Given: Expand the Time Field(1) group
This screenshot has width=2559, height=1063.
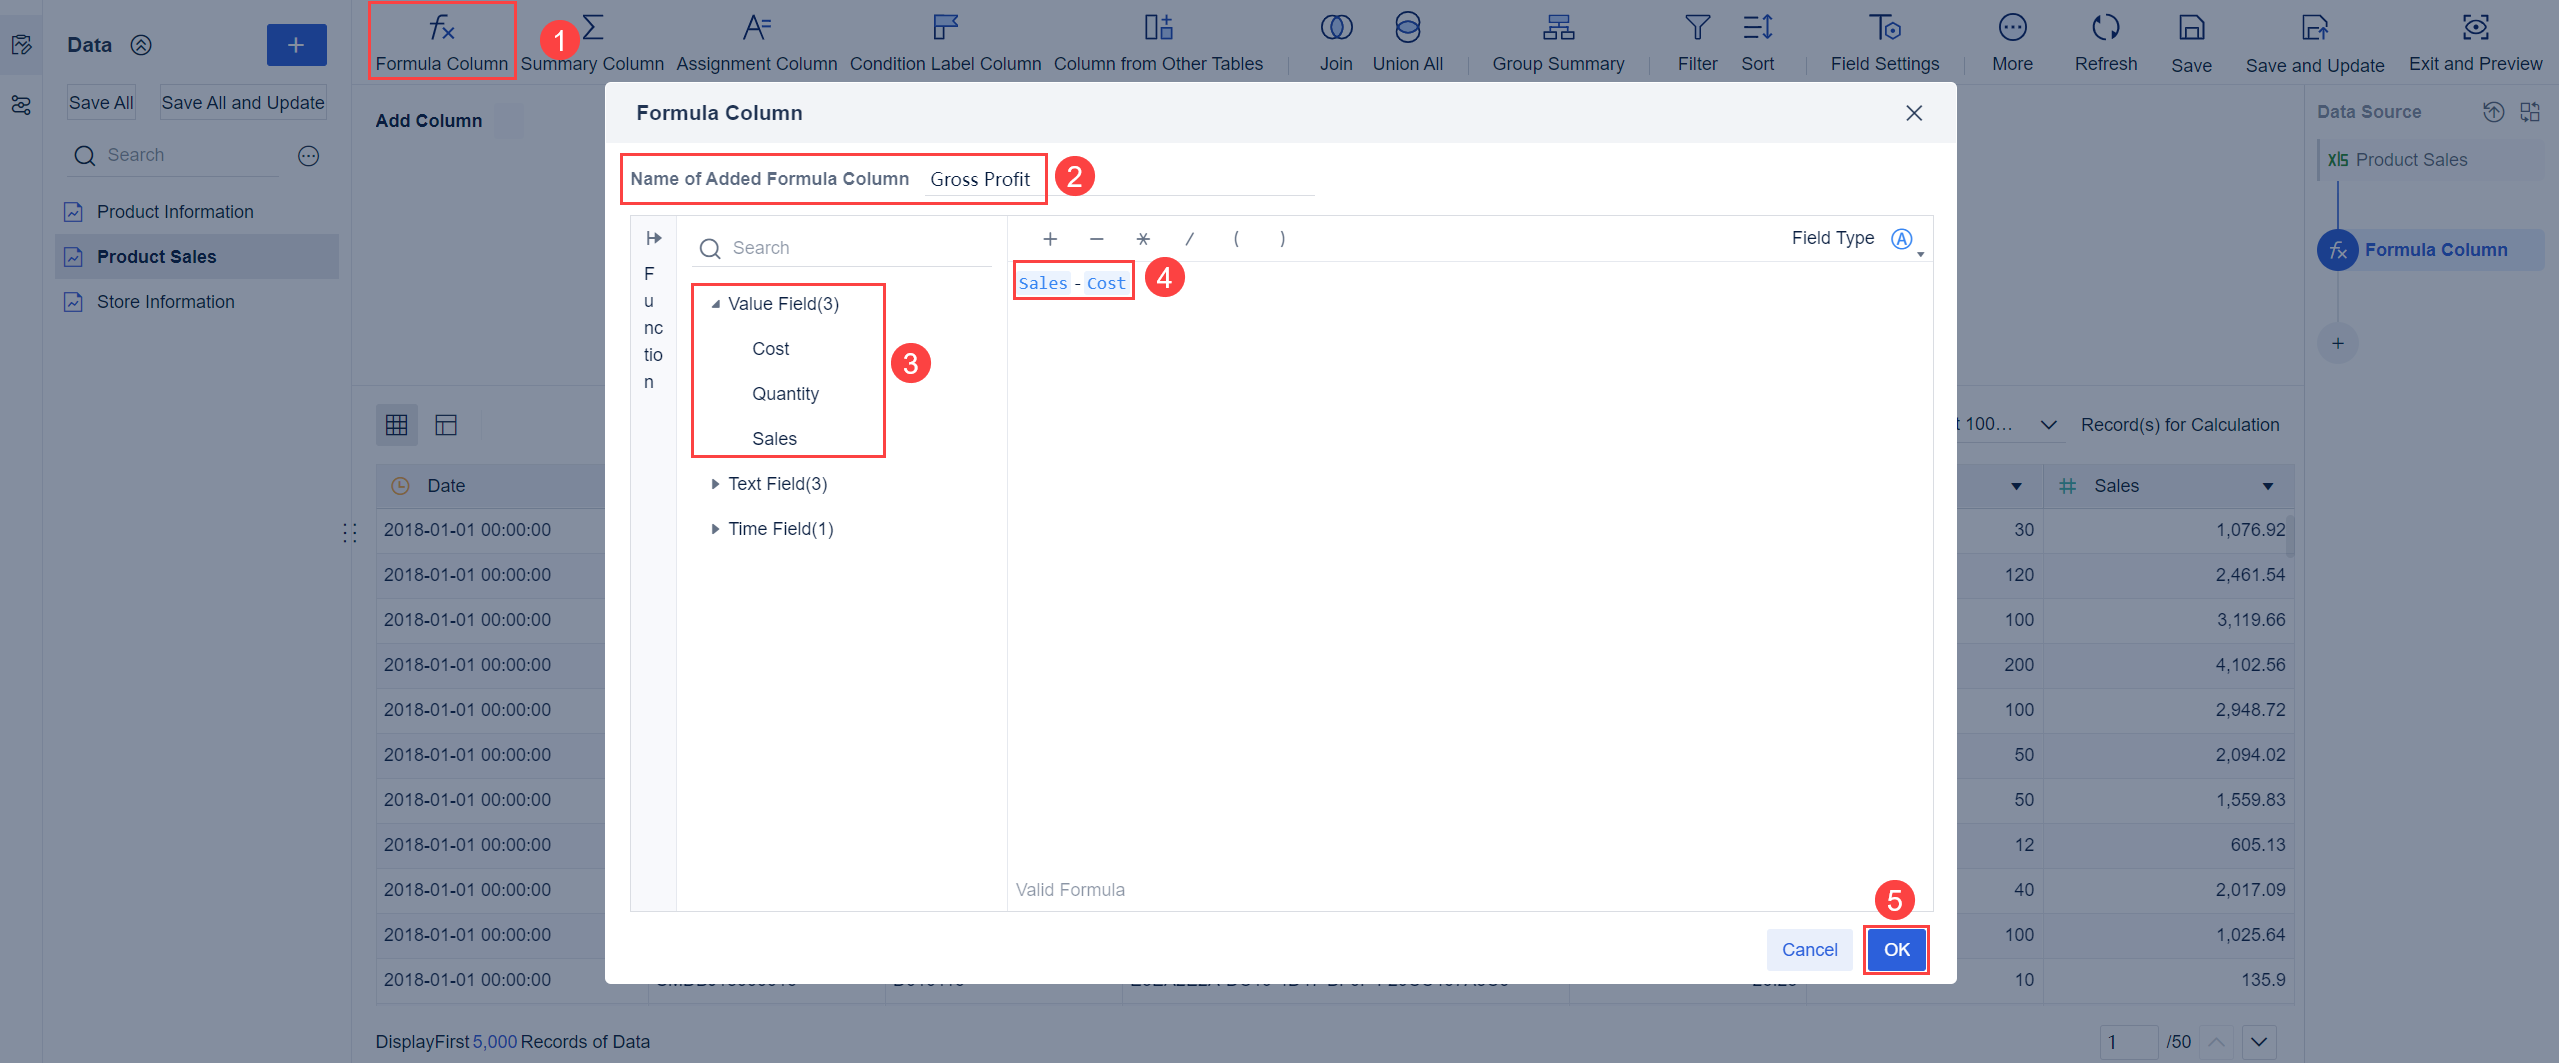Looking at the screenshot, I should pos(715,529).
